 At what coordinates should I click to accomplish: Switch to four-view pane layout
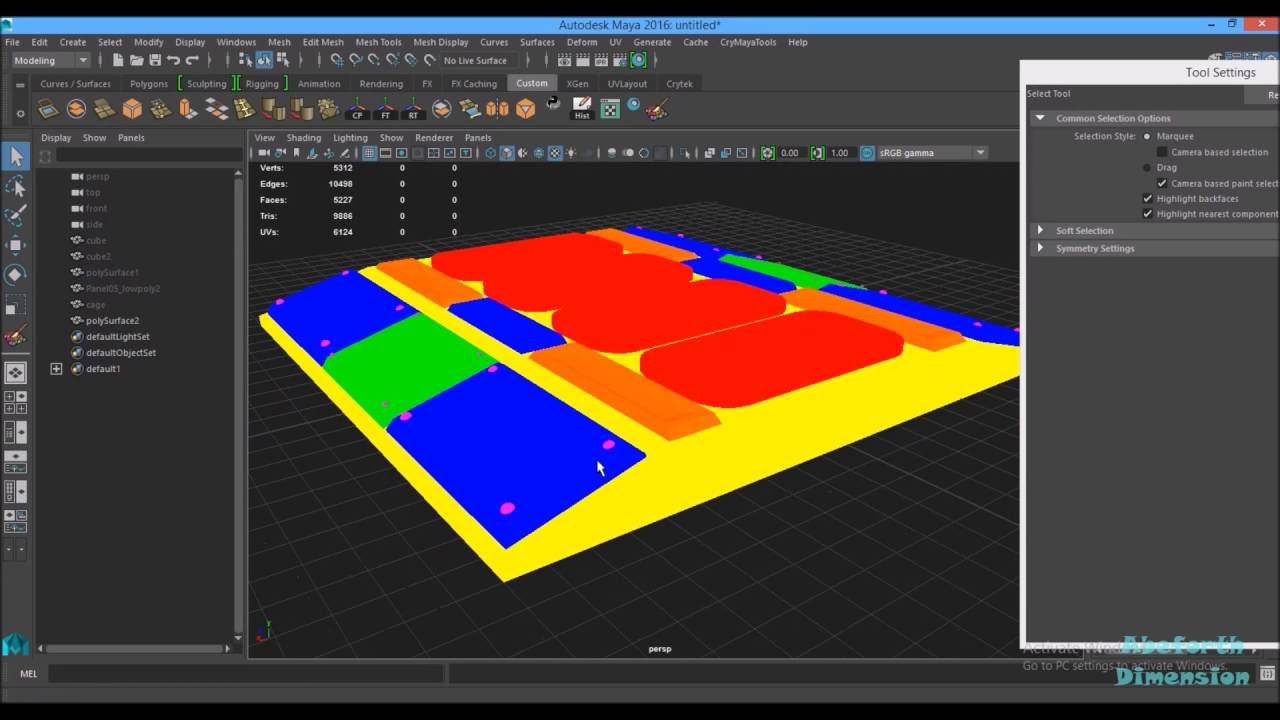(16, 403)
